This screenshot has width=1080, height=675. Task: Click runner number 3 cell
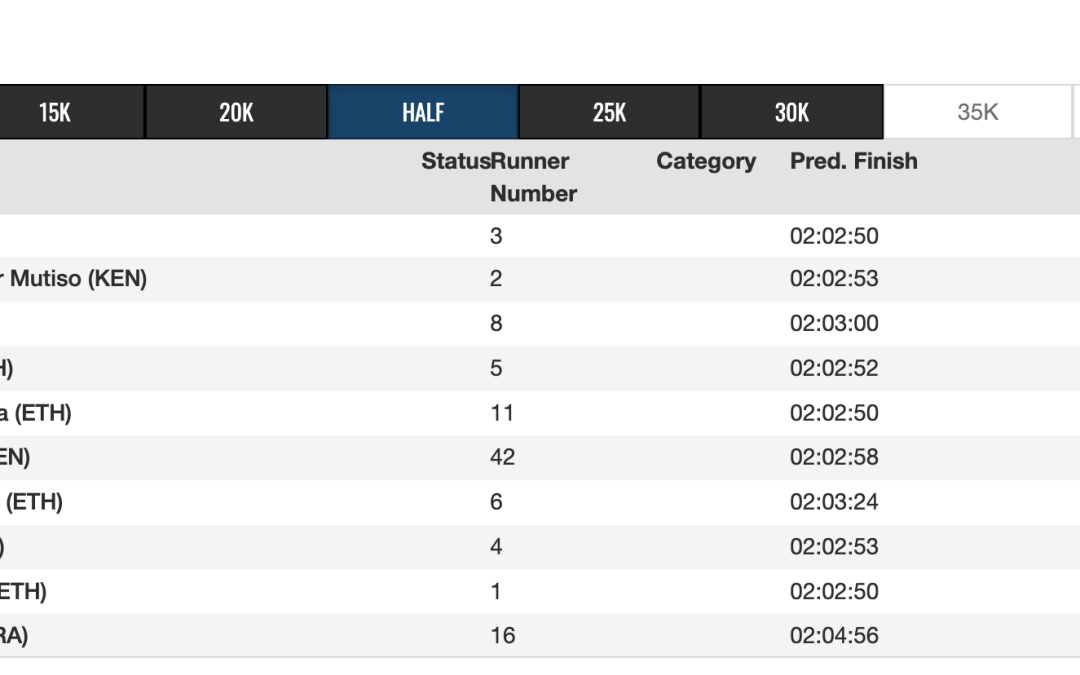(x=496, y=236)
